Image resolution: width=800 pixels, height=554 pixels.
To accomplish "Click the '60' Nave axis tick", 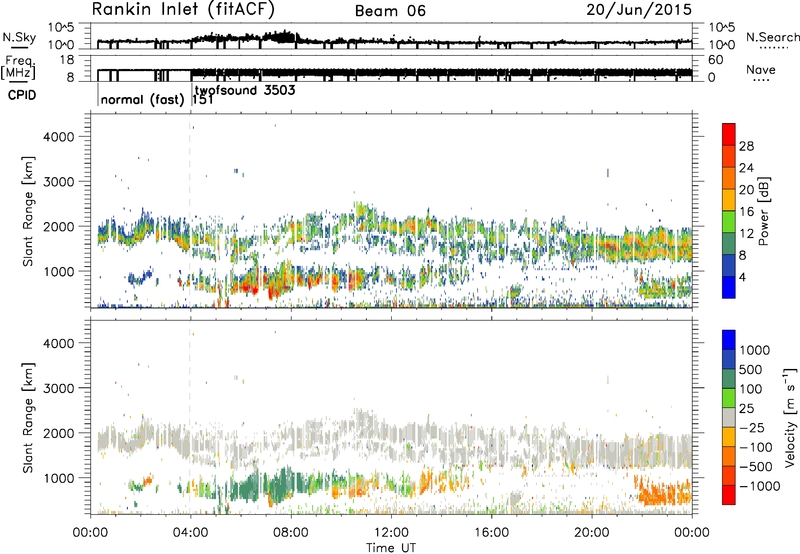I will coord(715,60).
